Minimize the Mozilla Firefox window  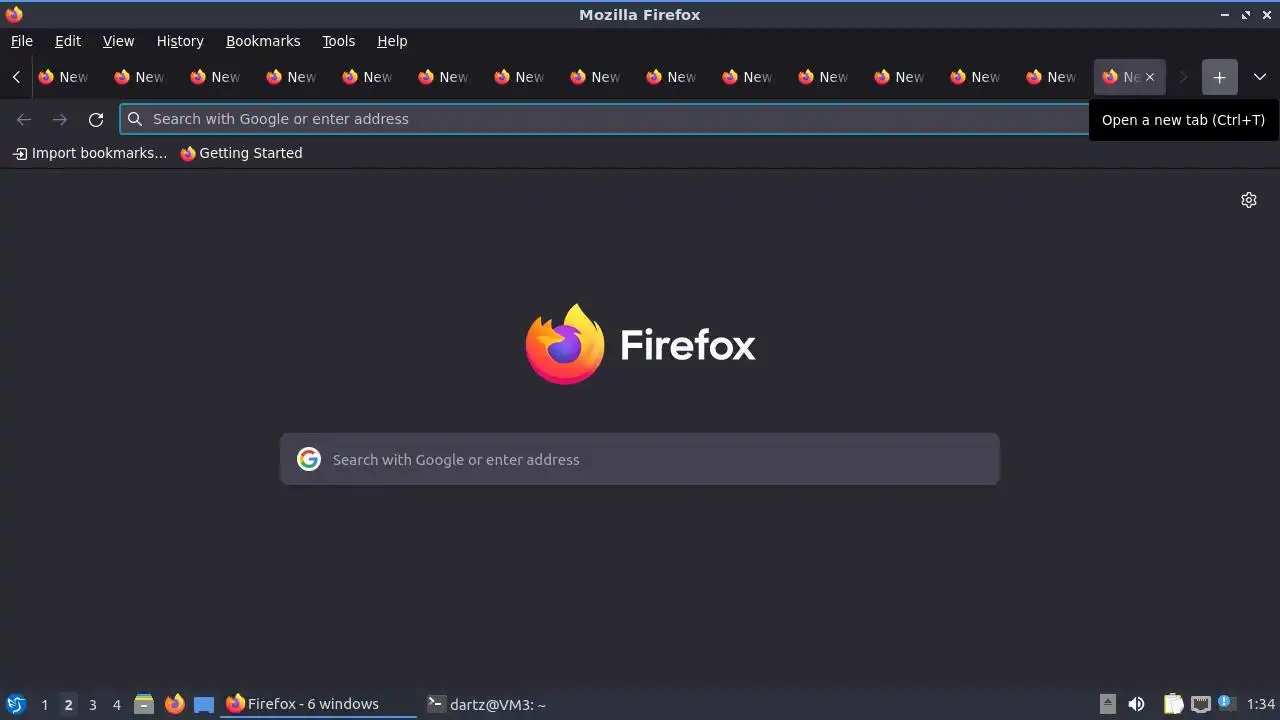(x=1225, y=15)
